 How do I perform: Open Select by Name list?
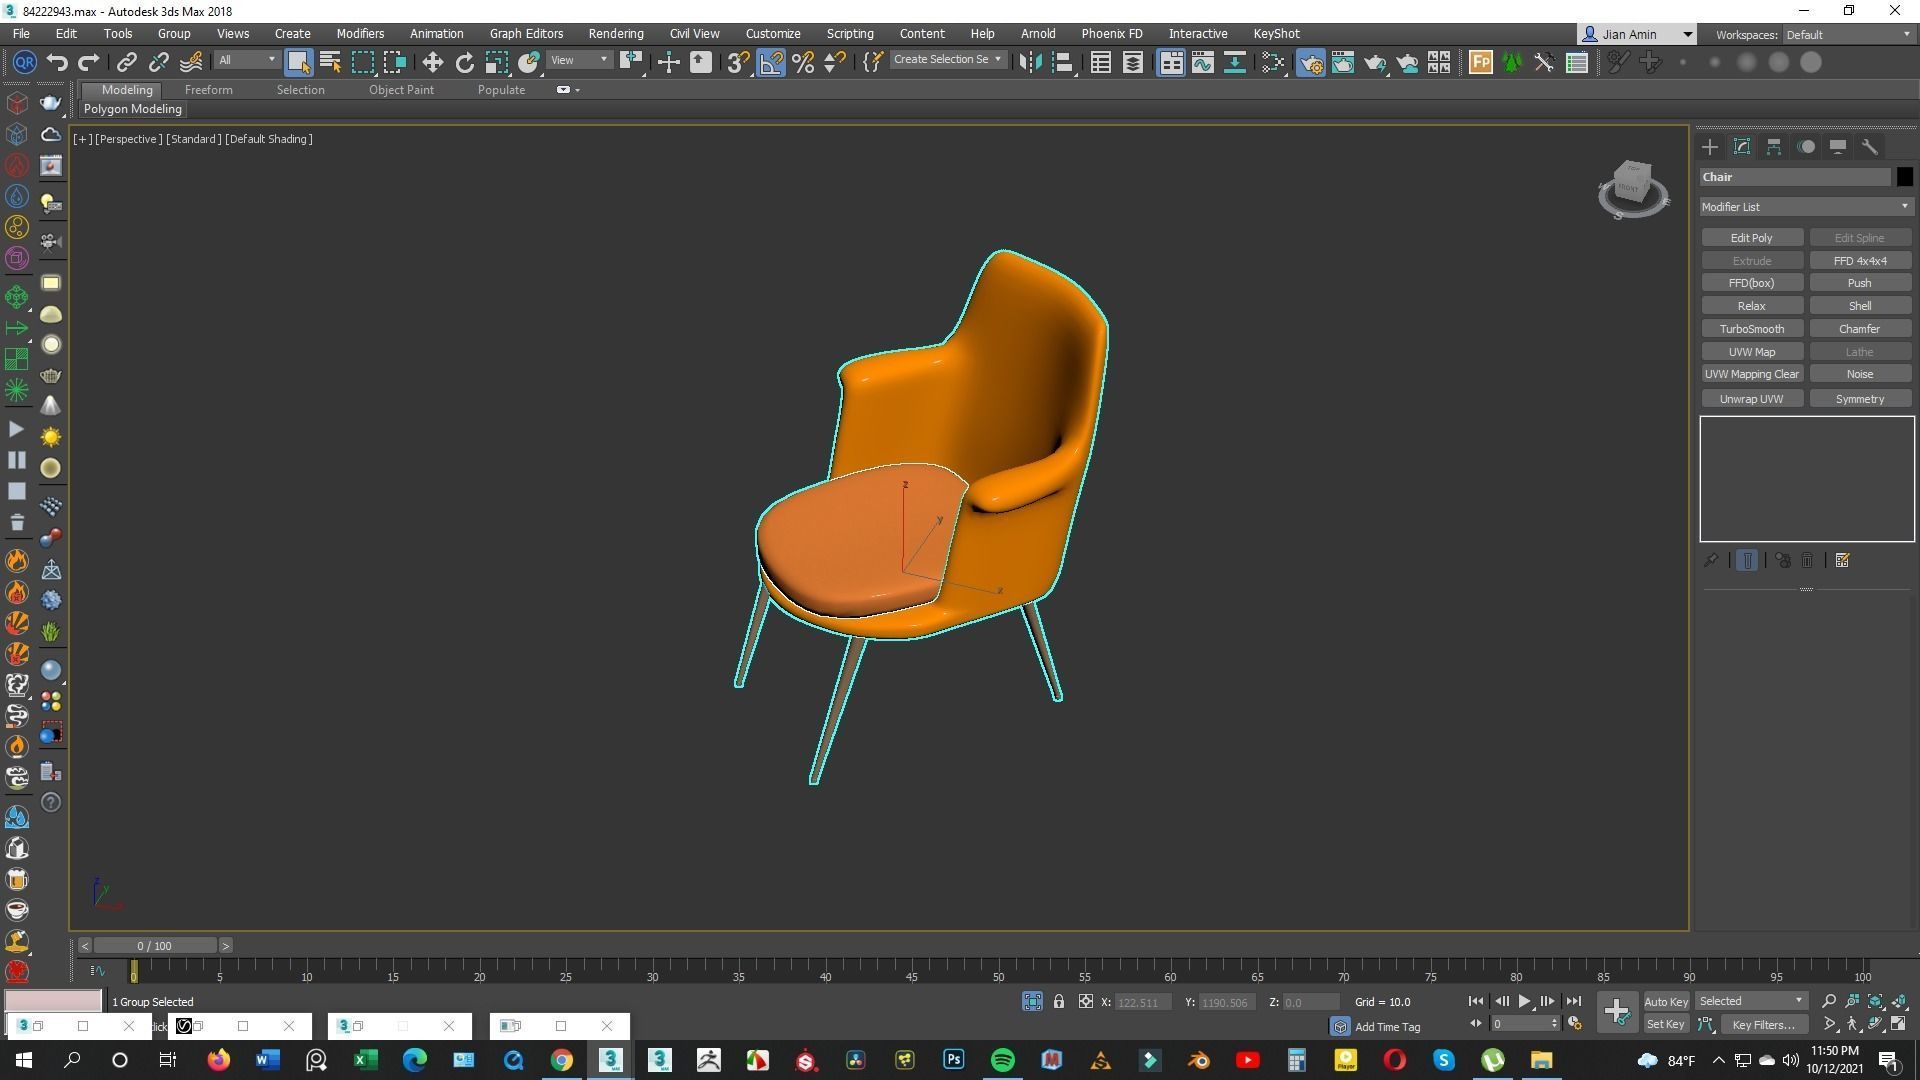pyautogui.click(x=330, y=62)
